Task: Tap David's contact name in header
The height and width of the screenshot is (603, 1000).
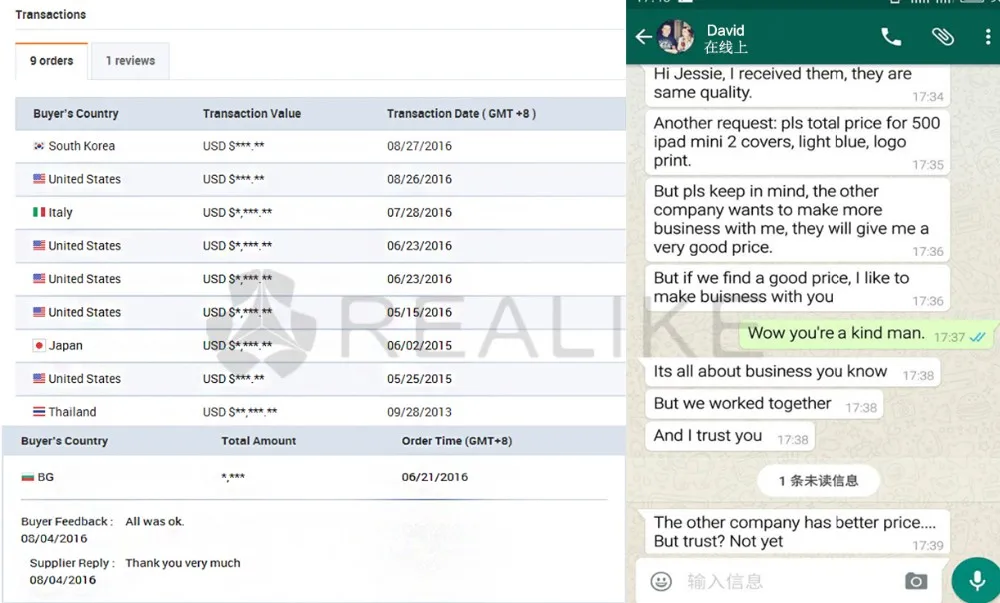Action: (726, 31)
